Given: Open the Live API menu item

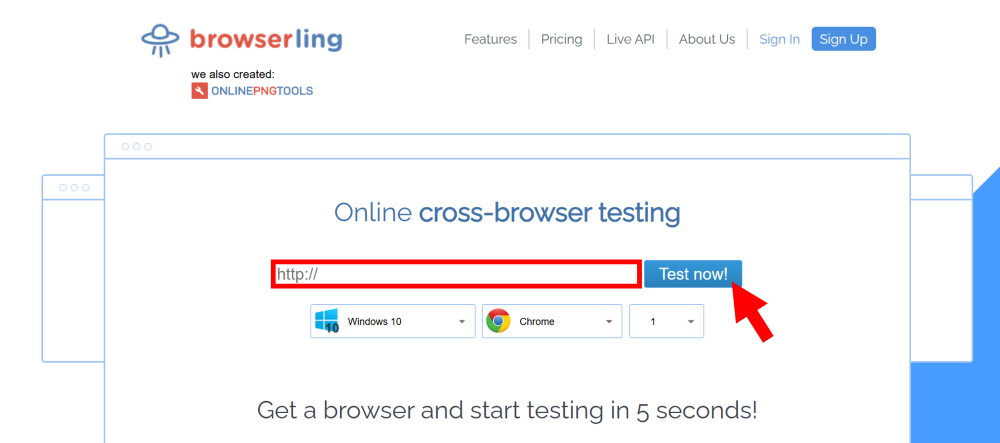Looking at the screenshot, I should coord(630,39).
